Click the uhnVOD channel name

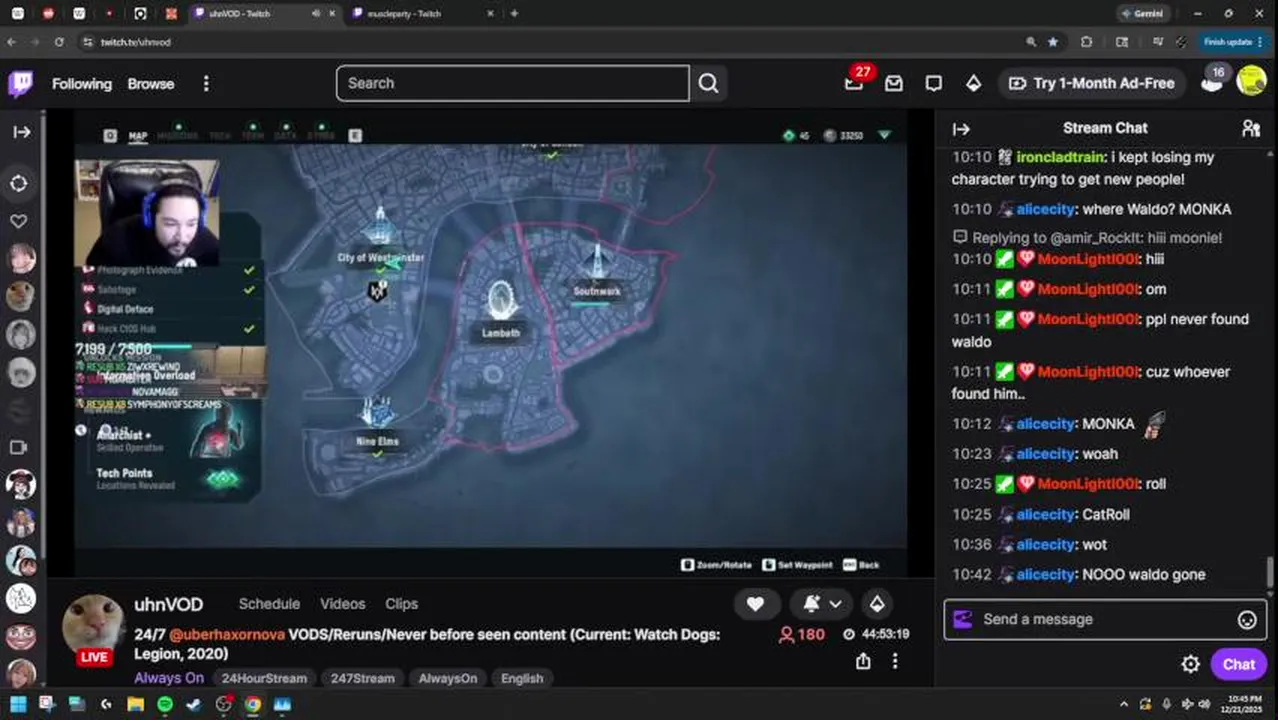pos(168,604)
